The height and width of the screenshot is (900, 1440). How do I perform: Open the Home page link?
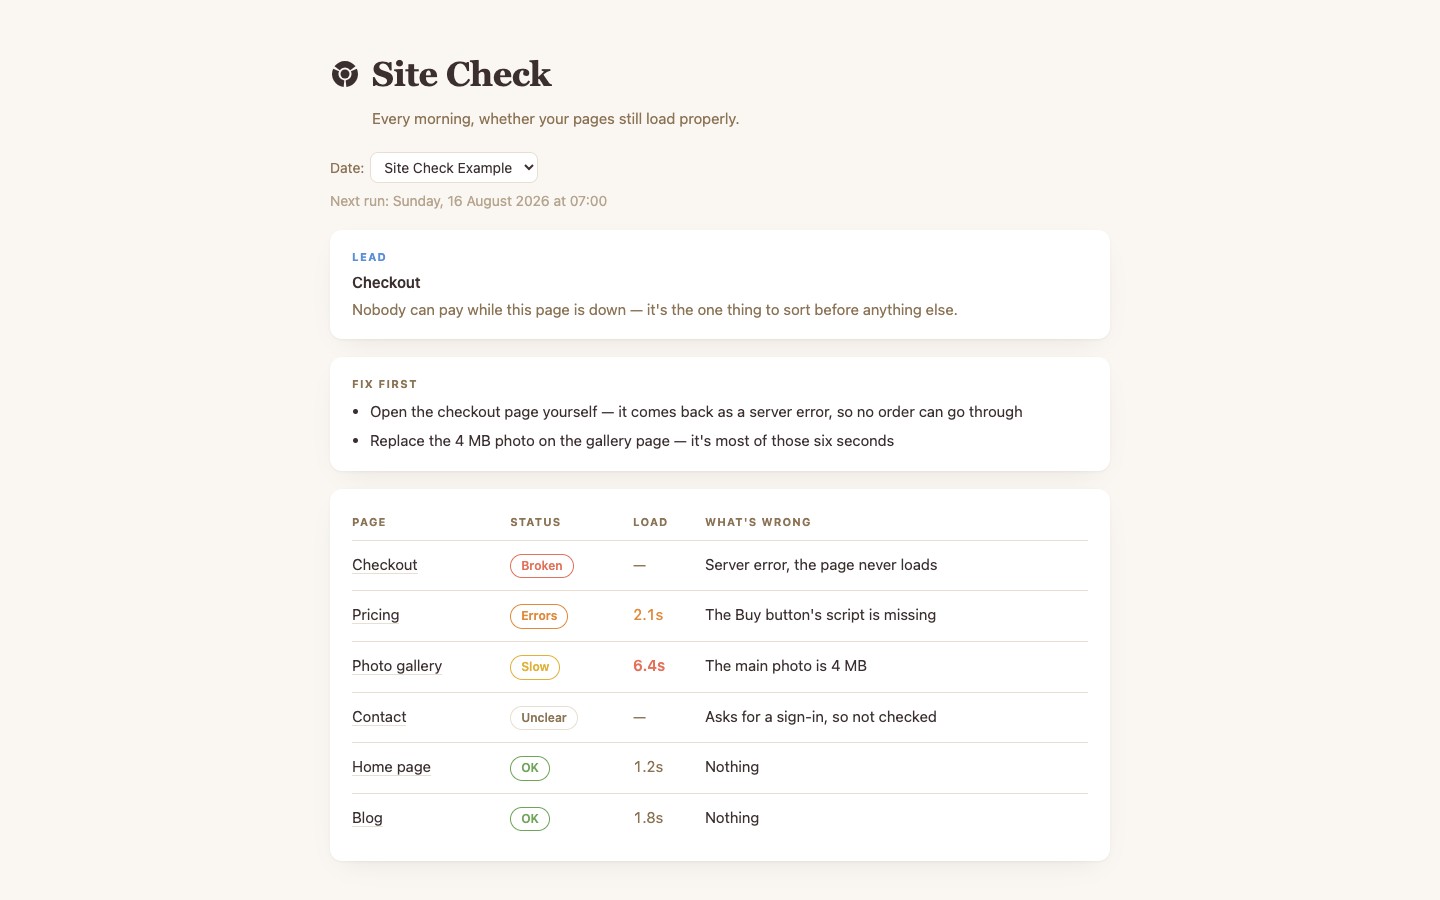click(x=391, y=767)
